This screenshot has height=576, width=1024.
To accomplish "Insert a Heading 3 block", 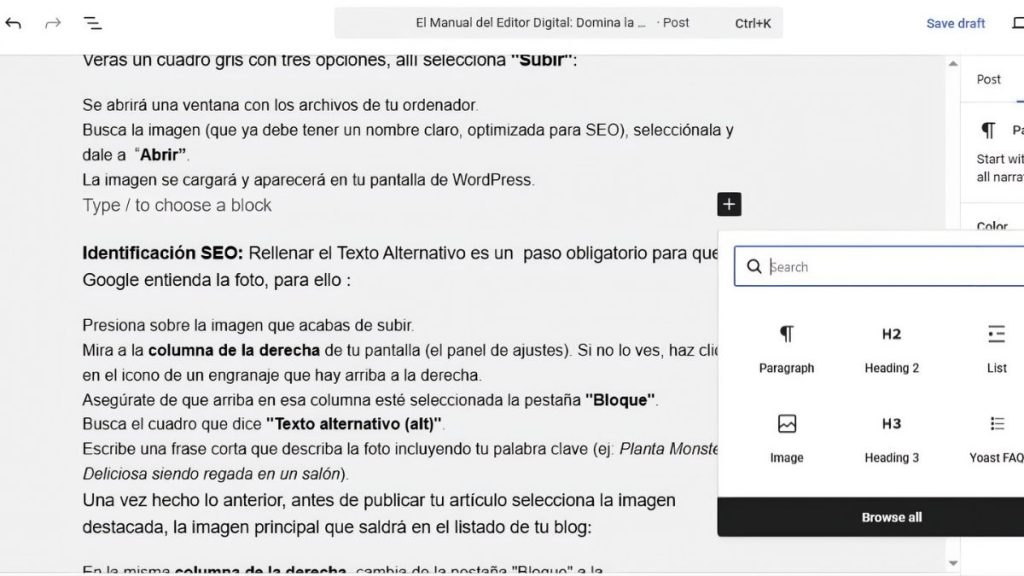I will [891, 439].
